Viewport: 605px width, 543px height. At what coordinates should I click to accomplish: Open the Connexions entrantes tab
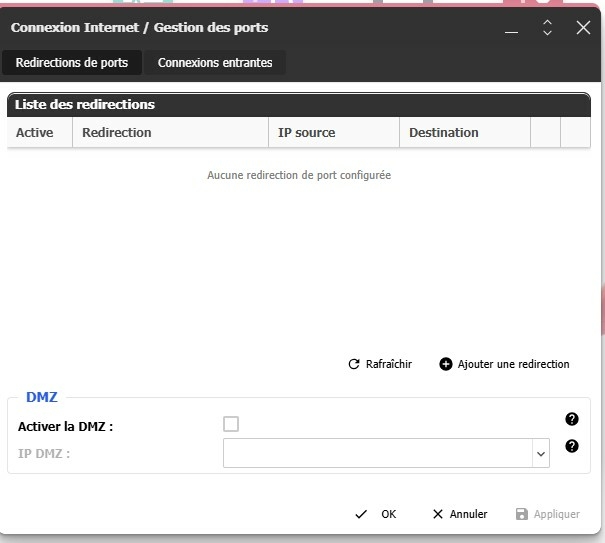coord(215,62)
